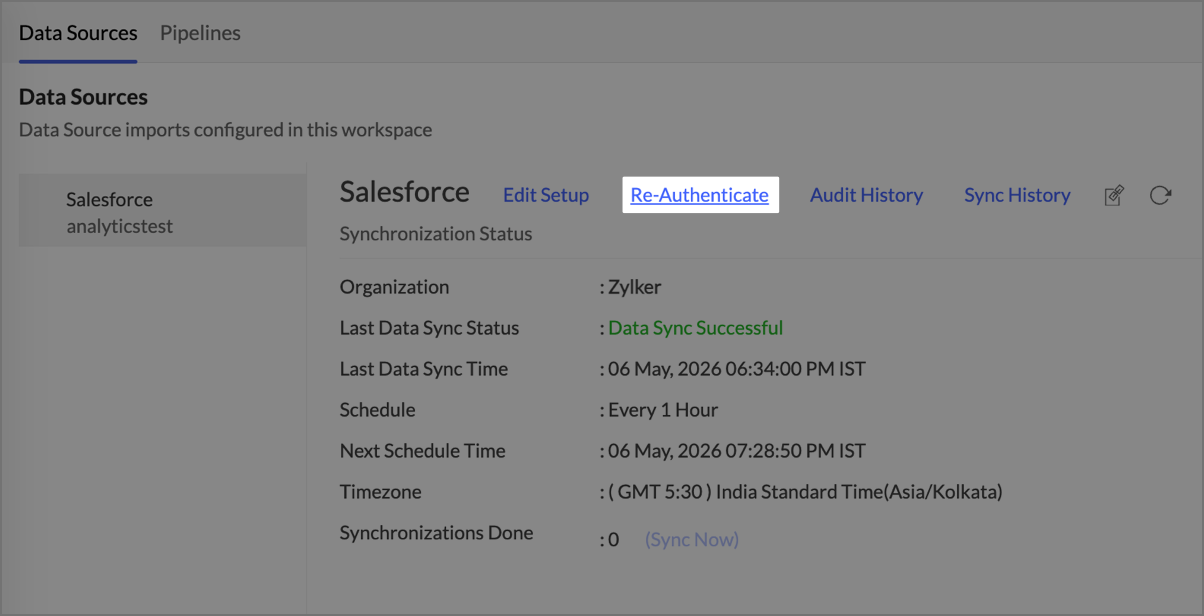Open the Audit History link
This screenshot has width=1204, height=616.
click(866, 195)
